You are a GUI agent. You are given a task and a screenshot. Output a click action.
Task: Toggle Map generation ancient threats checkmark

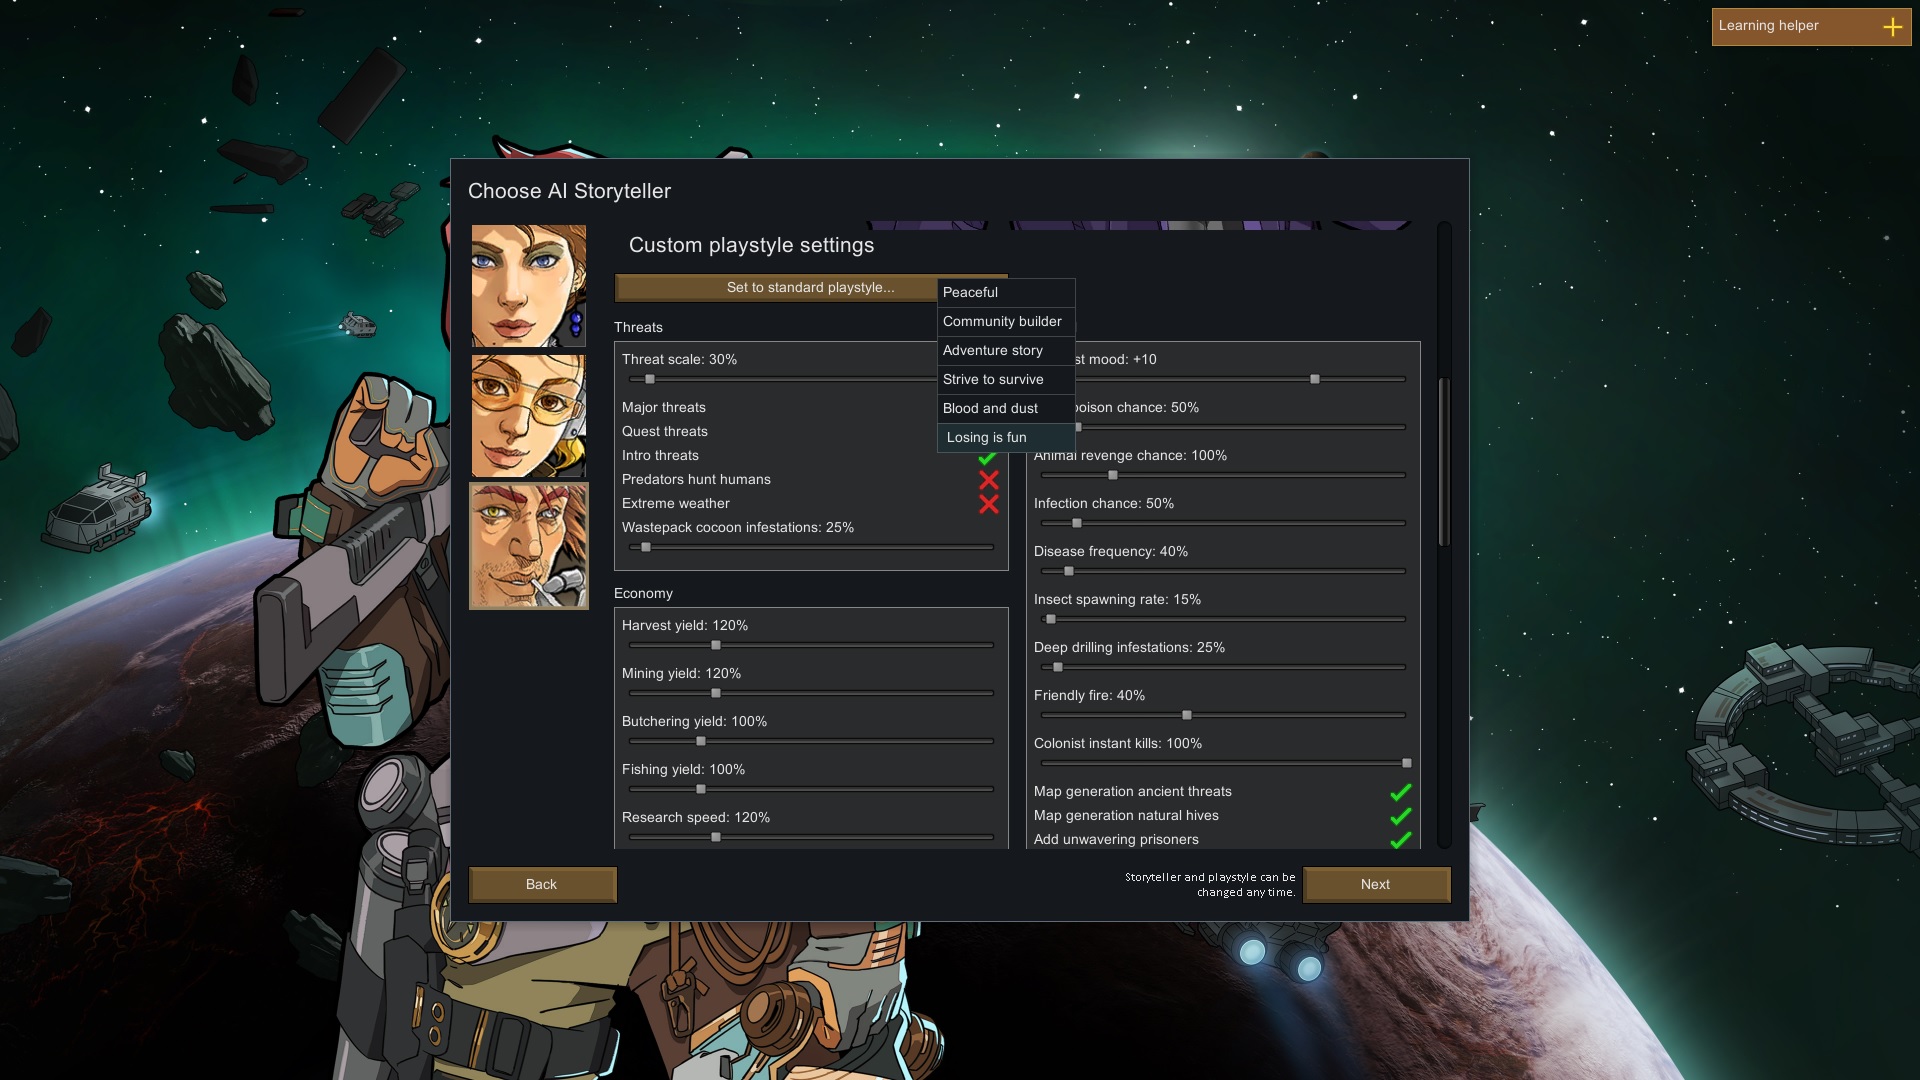(x=1401, y=792)
